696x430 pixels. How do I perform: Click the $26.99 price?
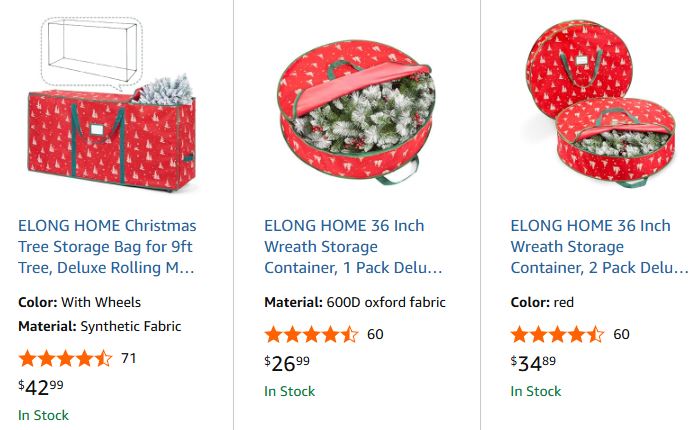click(x=287, y=362)
